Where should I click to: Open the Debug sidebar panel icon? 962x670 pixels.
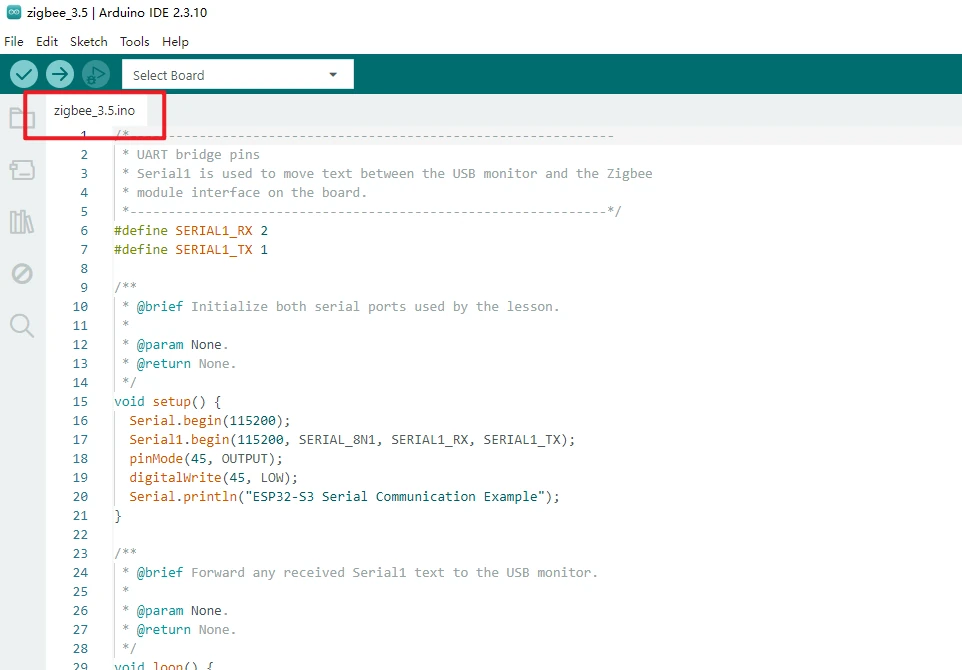point(22,274)
